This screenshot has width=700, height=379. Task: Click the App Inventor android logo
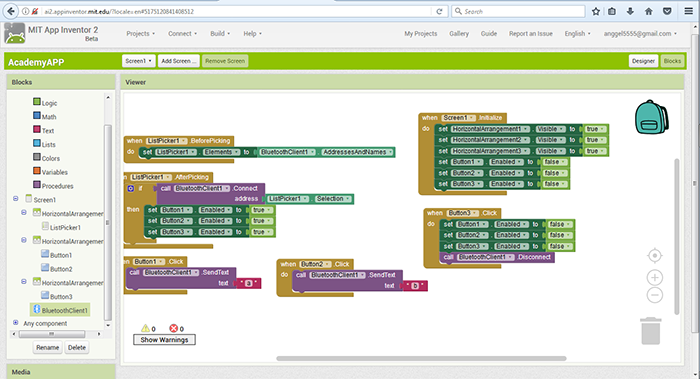pyautogui.click(x=15, y=33)
